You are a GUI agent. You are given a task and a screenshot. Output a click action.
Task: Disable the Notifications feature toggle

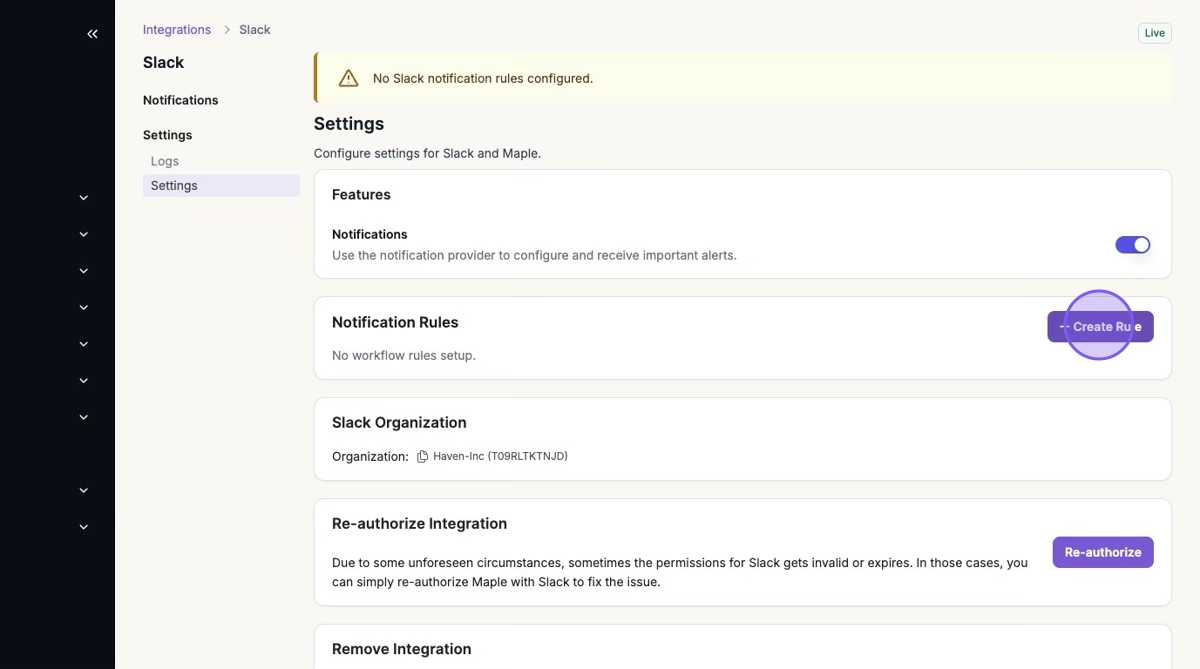(x=1132, y=245)
